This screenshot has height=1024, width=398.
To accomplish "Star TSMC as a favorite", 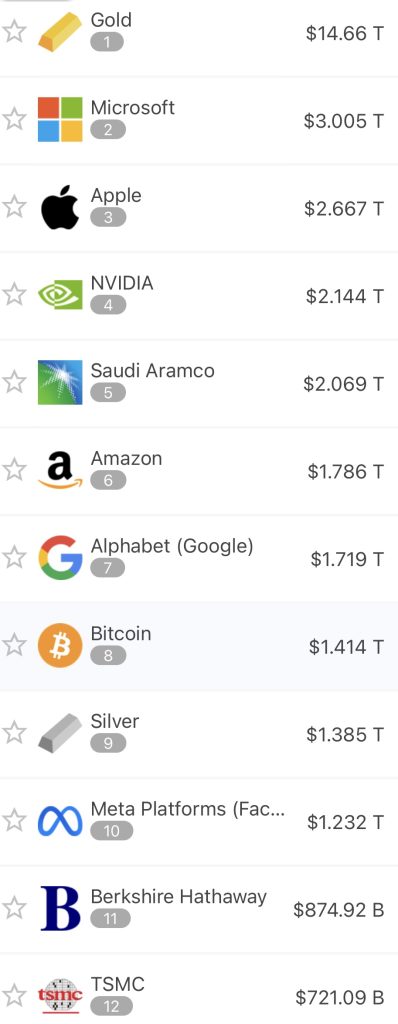I will click(14, 995).
